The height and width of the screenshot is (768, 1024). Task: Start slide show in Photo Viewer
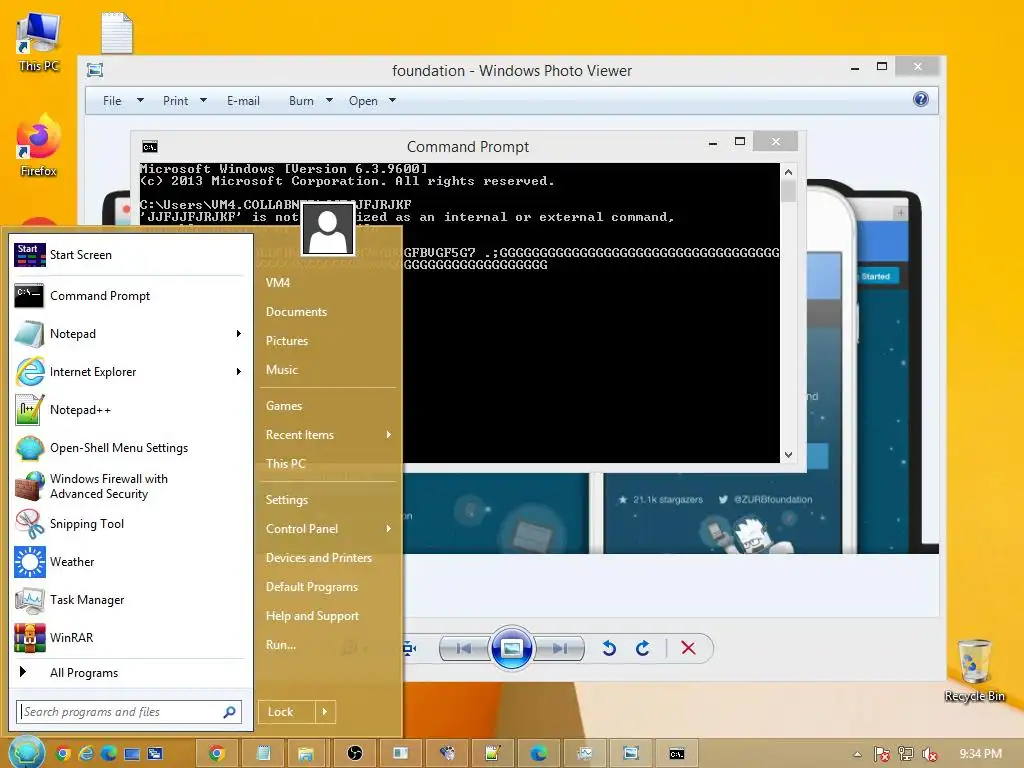tap(511, 648)
